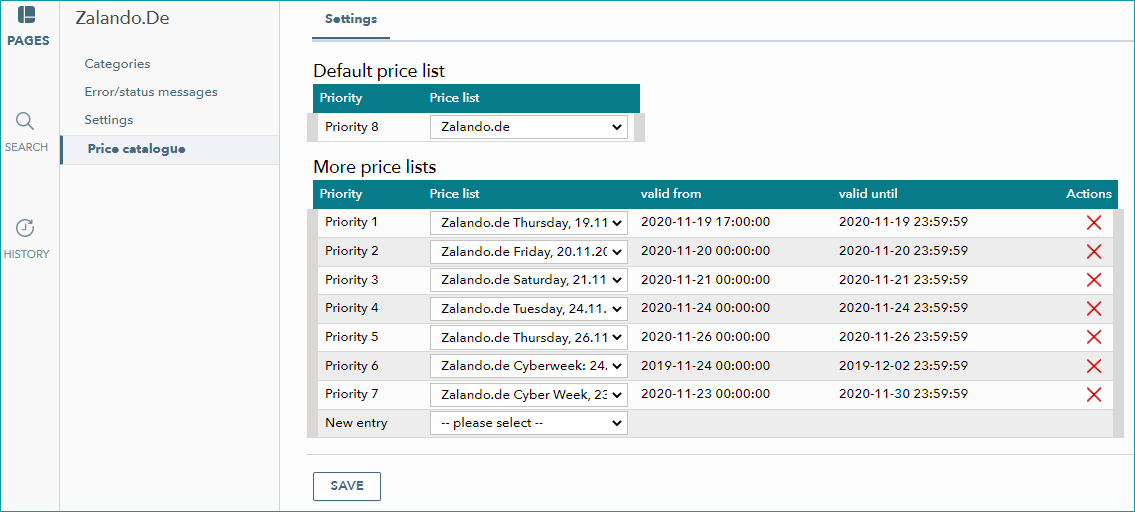Delete the Priority 7 price list row
Image resolution: width=1135 pixels, height=512 pixels.
pos(1094,395)
